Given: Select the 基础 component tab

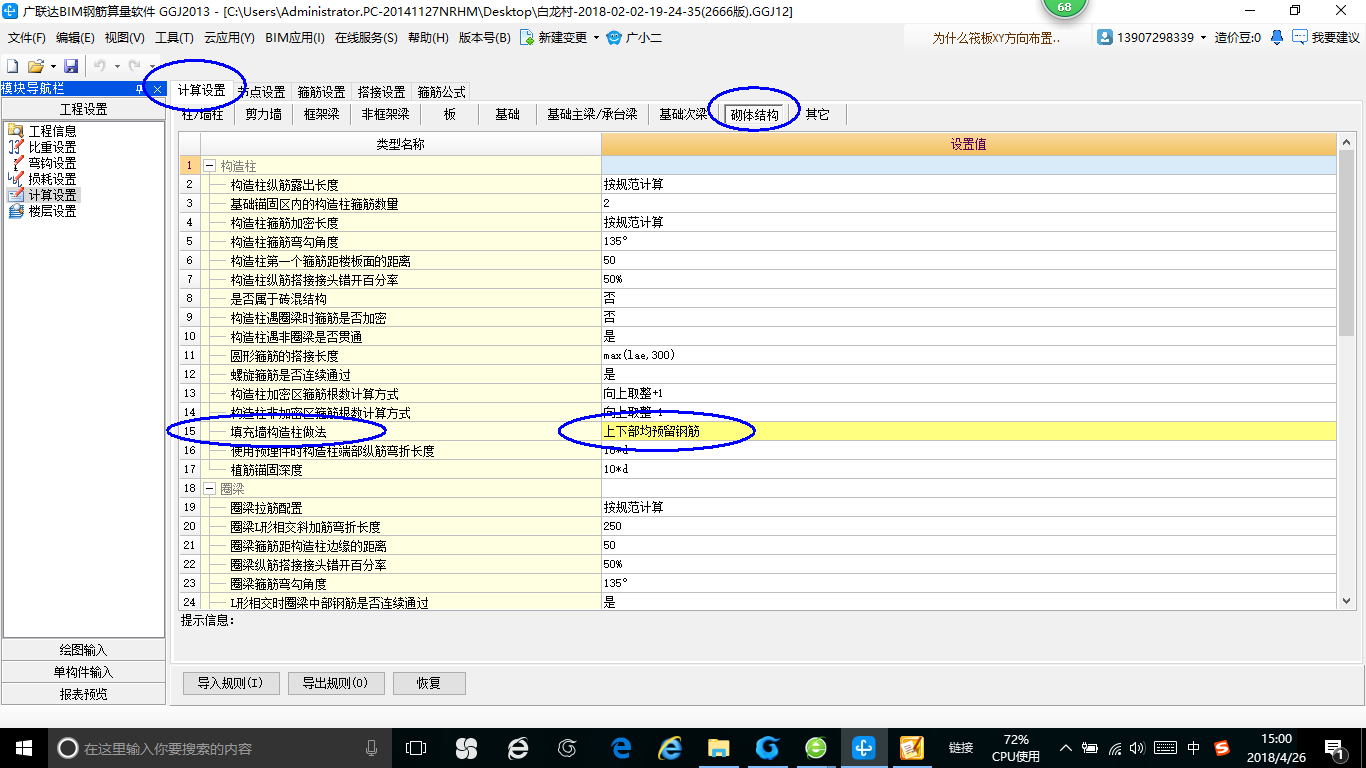Looking at the screenshot, I should coord(508,114).
